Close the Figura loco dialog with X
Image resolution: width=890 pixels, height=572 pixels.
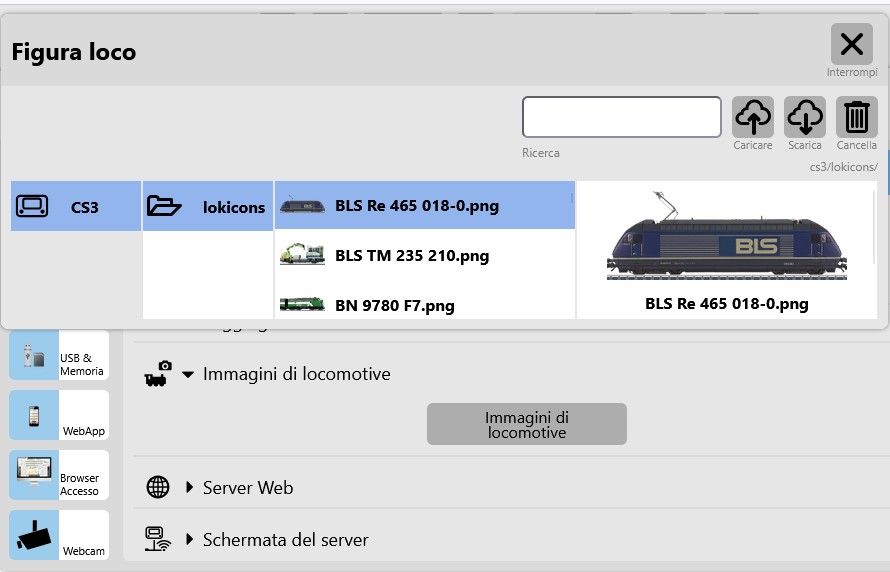coord(851,44)
